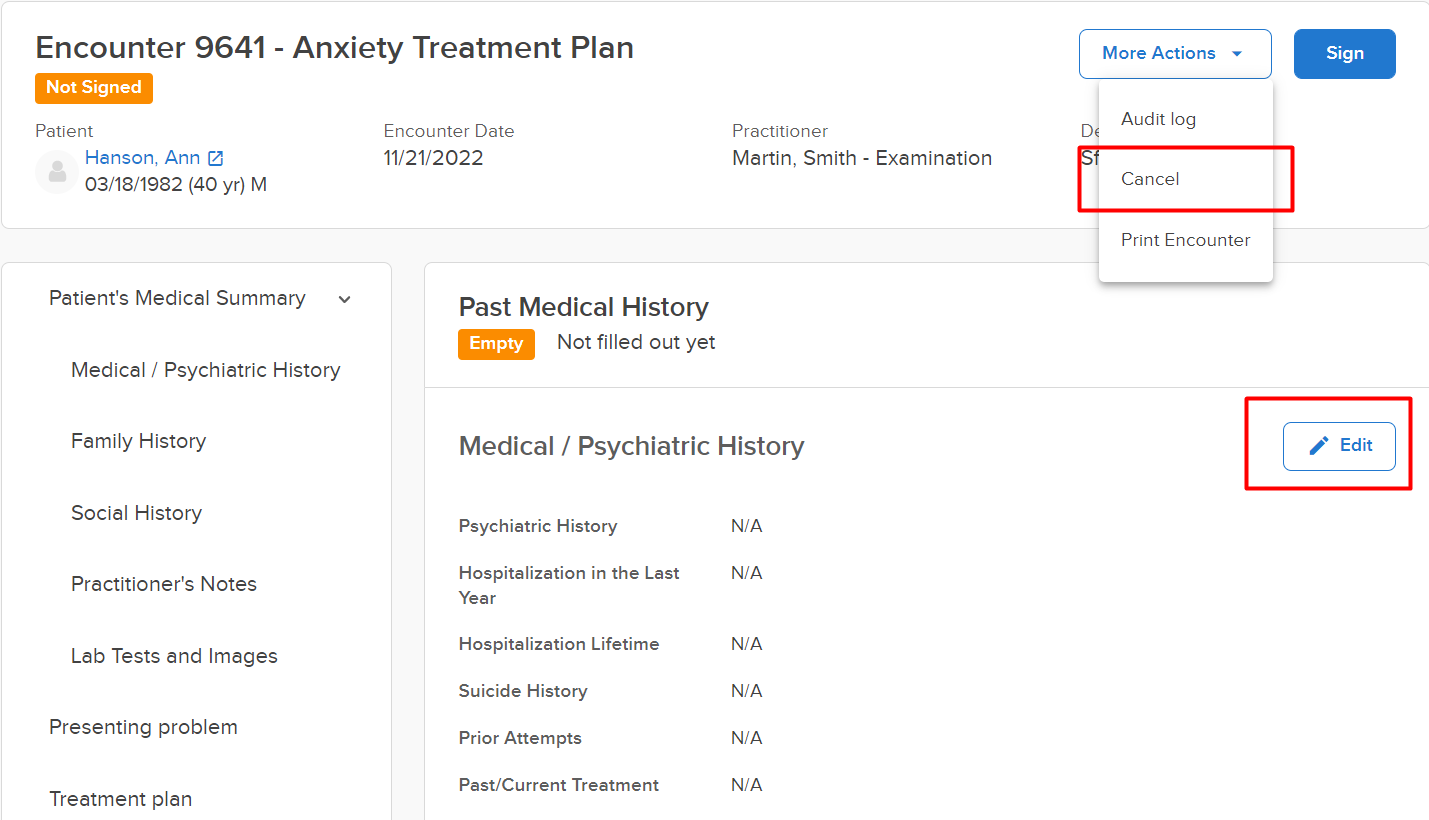The width and height of the screenshot is (1429, 820).
Task: Click the More Actions dropdown arrow
Action: click(x=1237, y=54)
